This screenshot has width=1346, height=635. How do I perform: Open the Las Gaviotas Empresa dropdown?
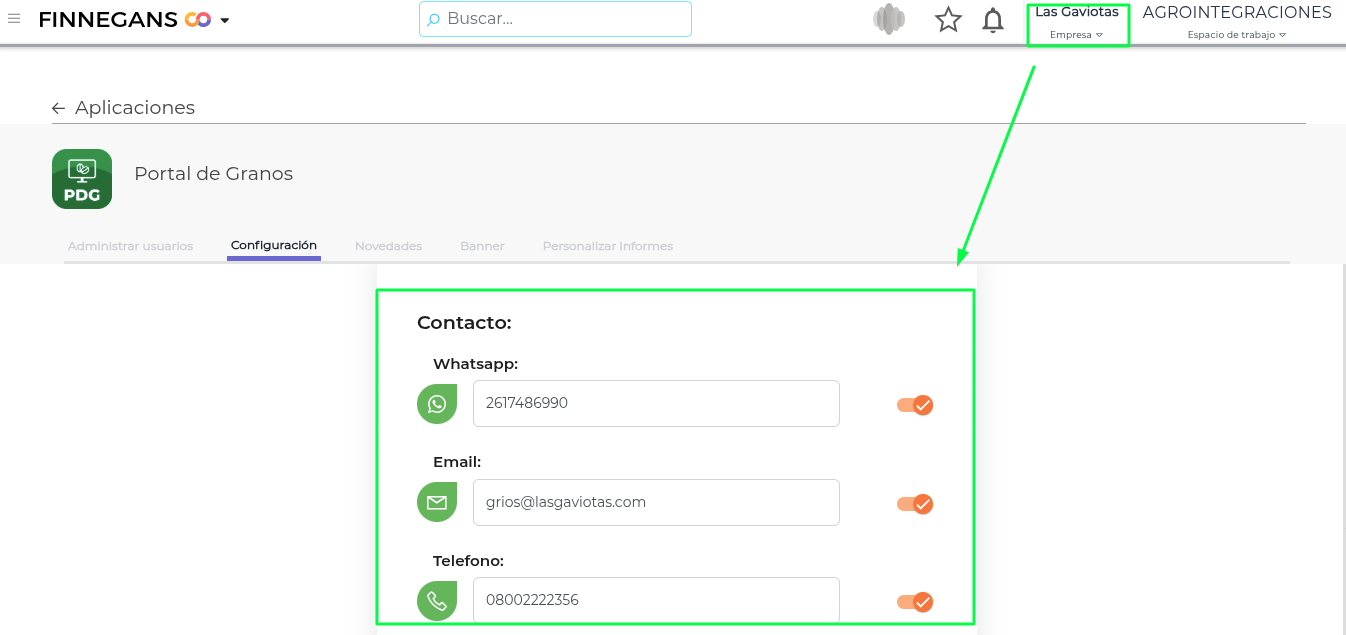pyautogui.click(x=1077, y=23)
